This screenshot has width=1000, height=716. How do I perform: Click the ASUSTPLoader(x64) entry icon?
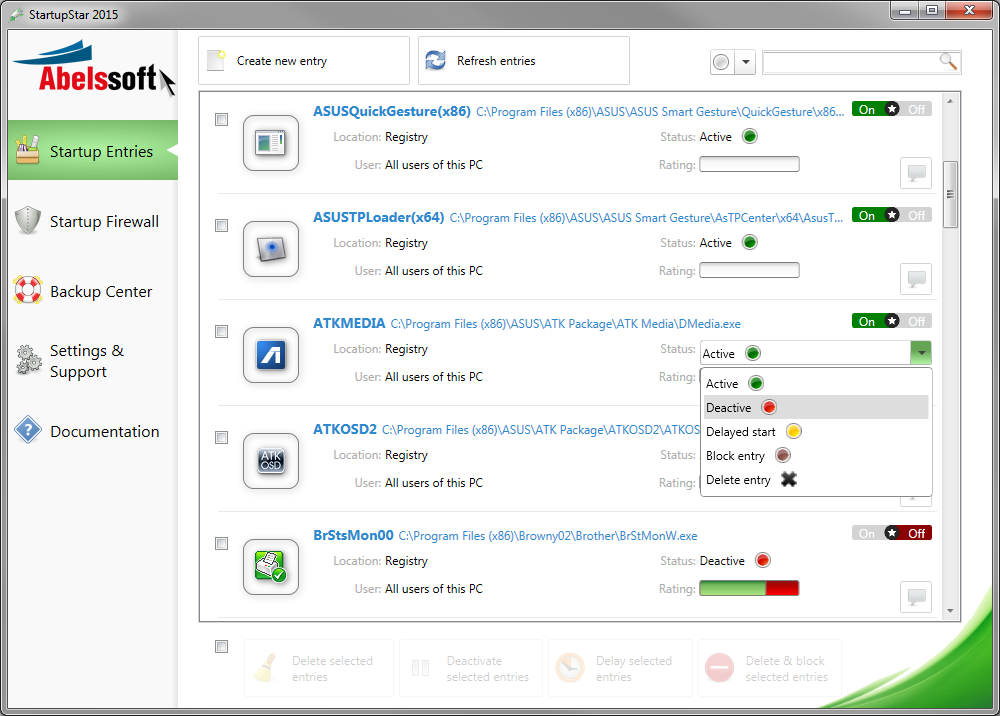(x=271, y=249)
